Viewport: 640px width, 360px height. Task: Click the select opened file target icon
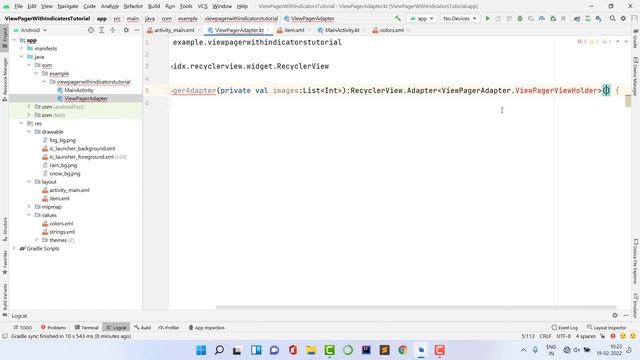[x=91, y=30]
